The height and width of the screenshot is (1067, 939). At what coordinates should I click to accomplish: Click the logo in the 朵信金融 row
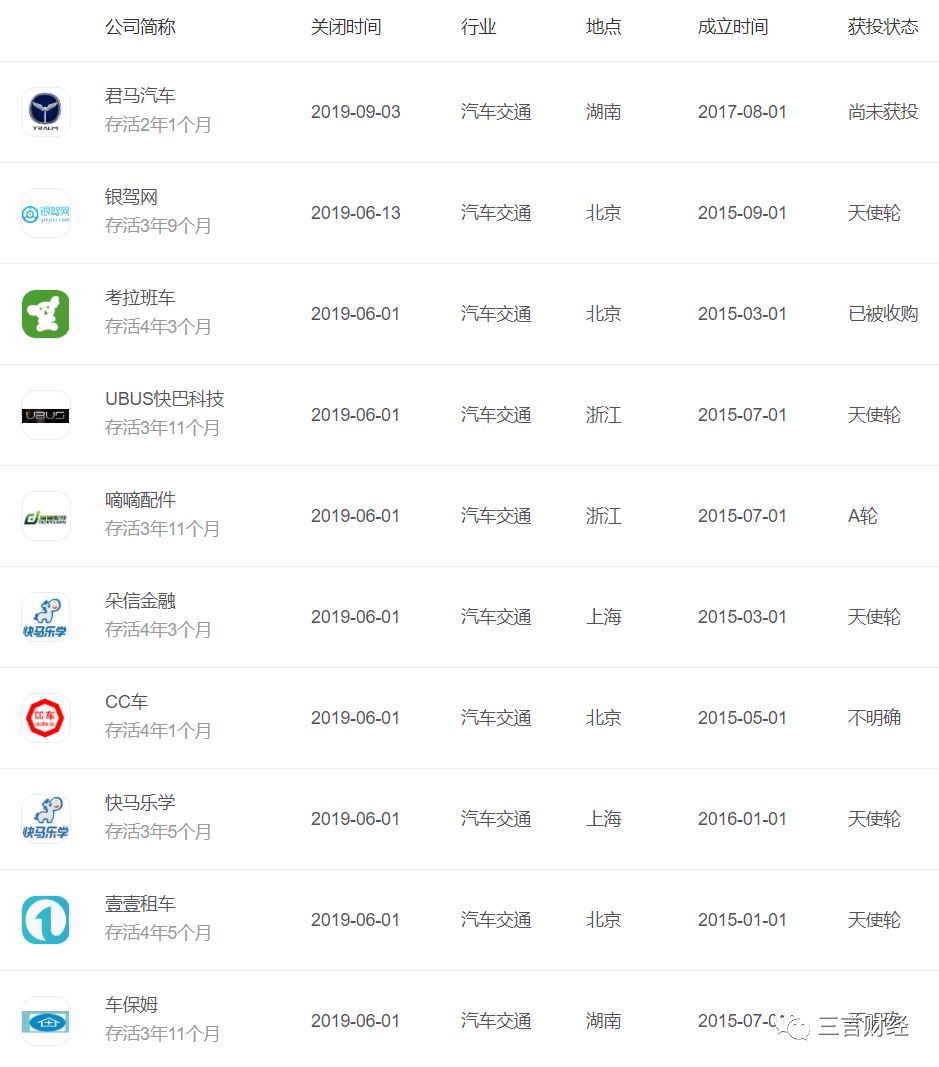(x=46, y=617)
